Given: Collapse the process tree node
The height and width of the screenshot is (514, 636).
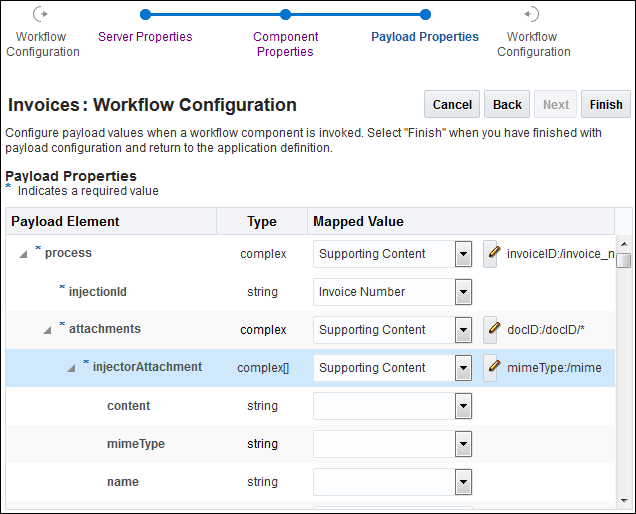Looking at the screenshot, I should tap(24, 254).
